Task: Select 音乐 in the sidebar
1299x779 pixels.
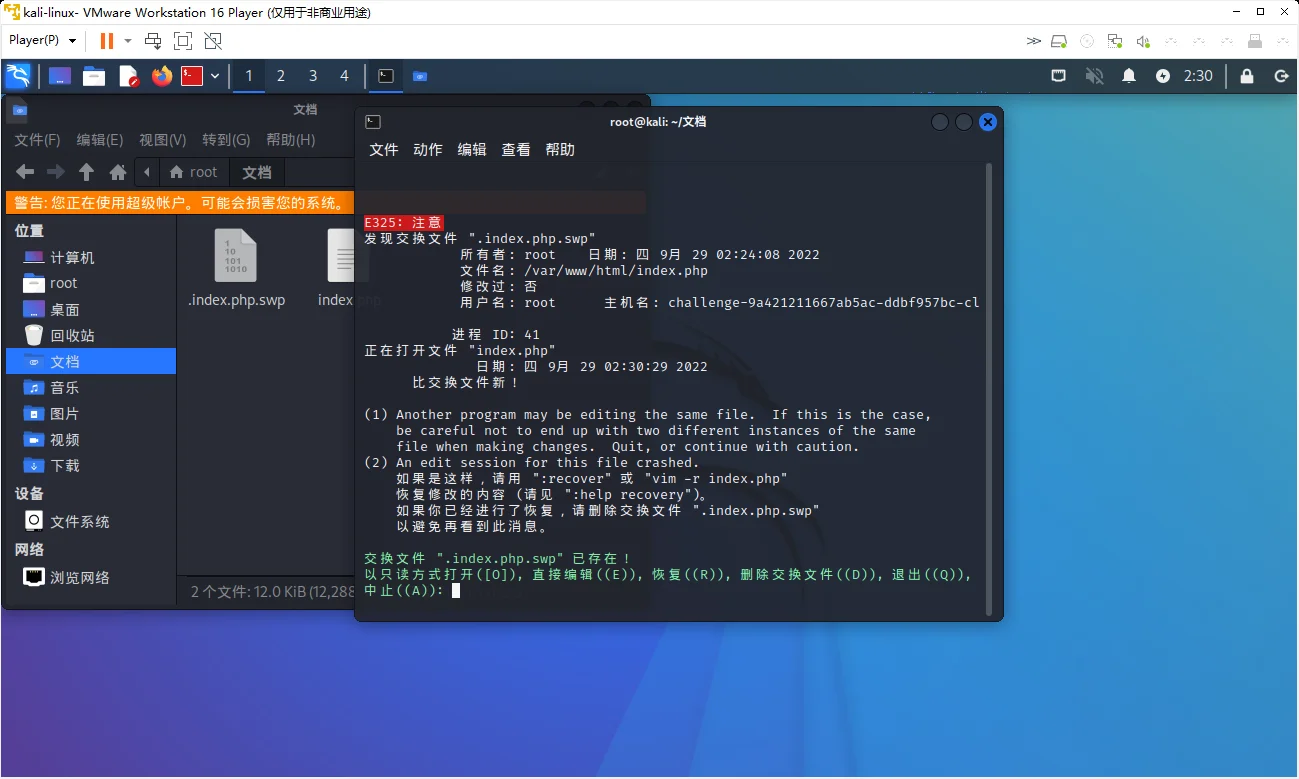Action: [x=65, y=388]
